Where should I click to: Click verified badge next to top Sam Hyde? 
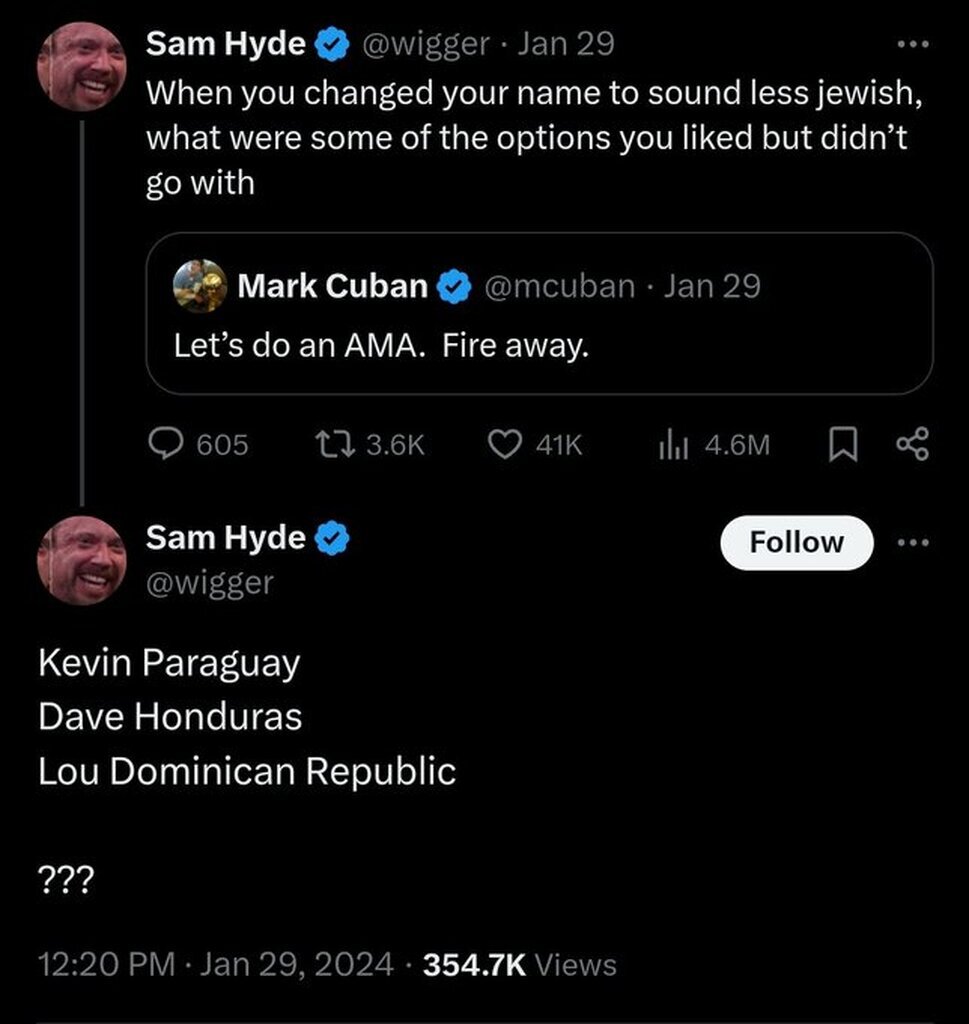point(332,44)
